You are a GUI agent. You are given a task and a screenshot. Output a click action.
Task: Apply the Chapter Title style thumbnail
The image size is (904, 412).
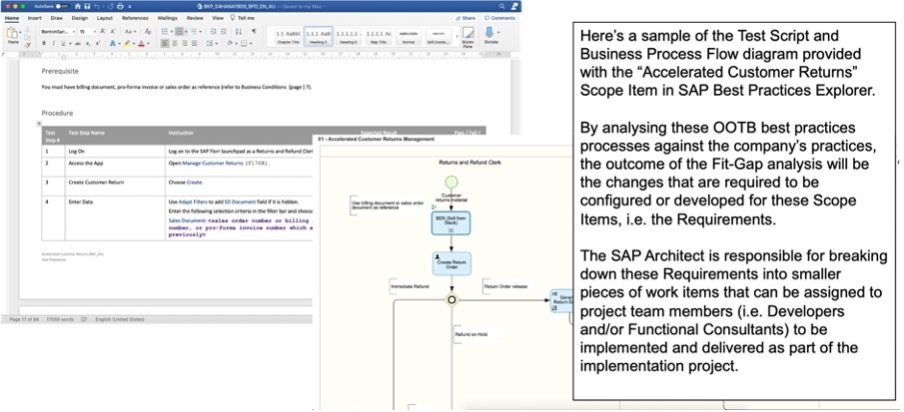point(288,37)
